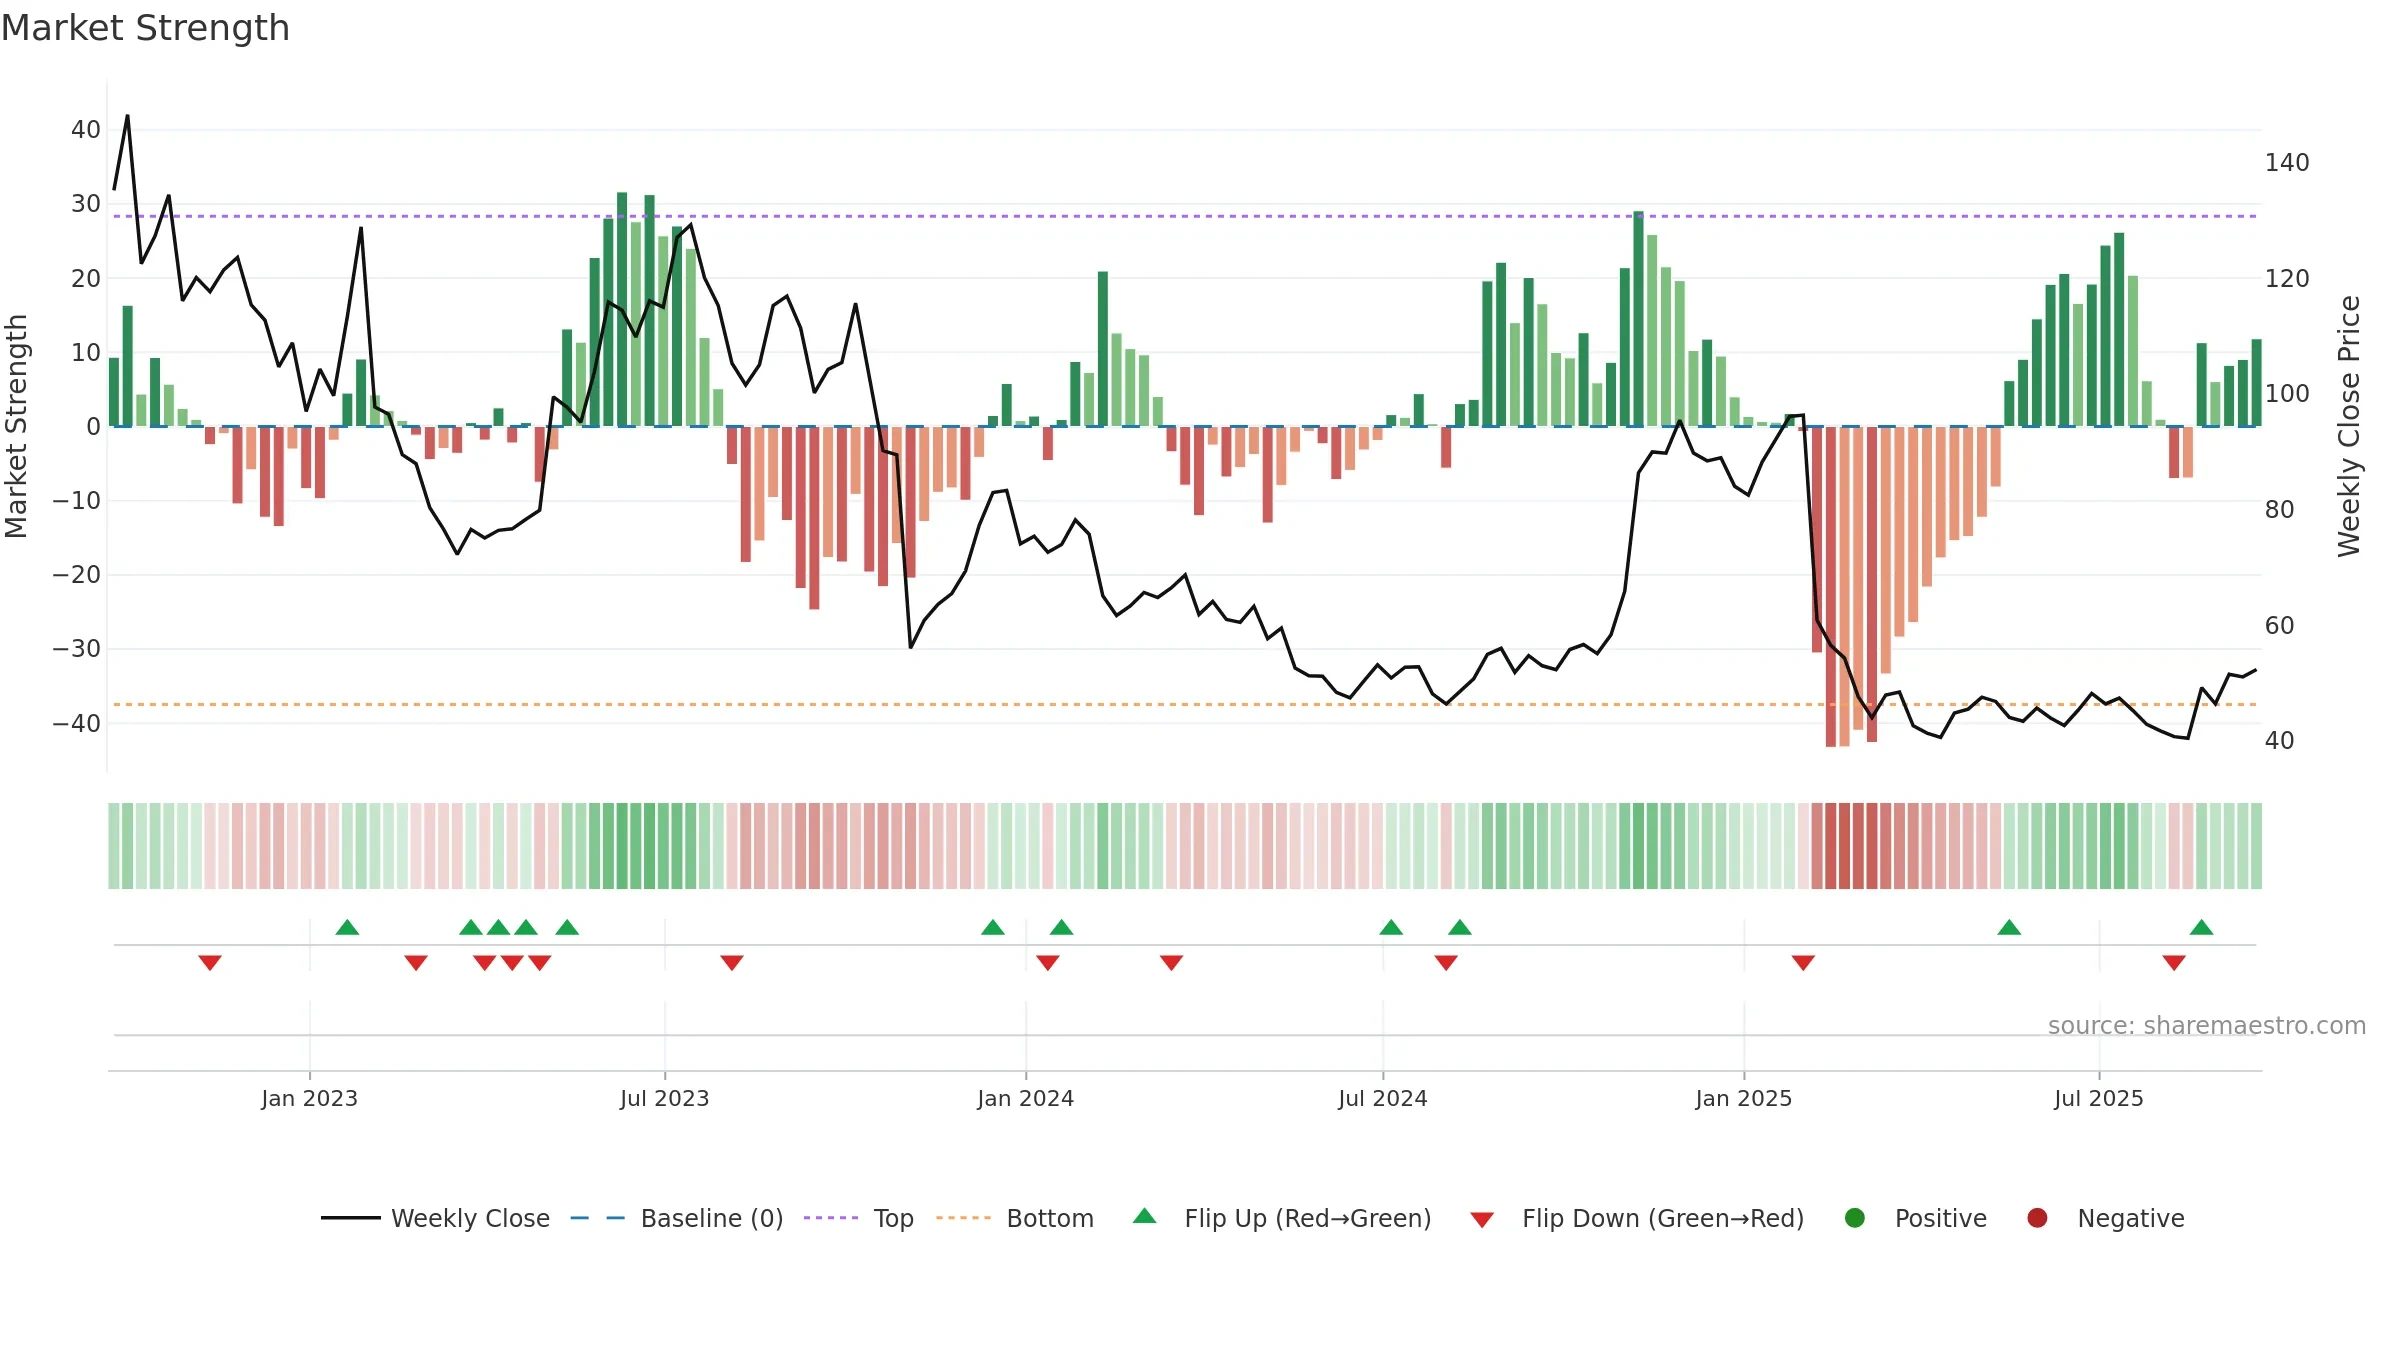This screenshot has width=2400, height=1350.
Task: Click the 'Jan 2024' x-axis label
Action: tap(1026, 1098)
